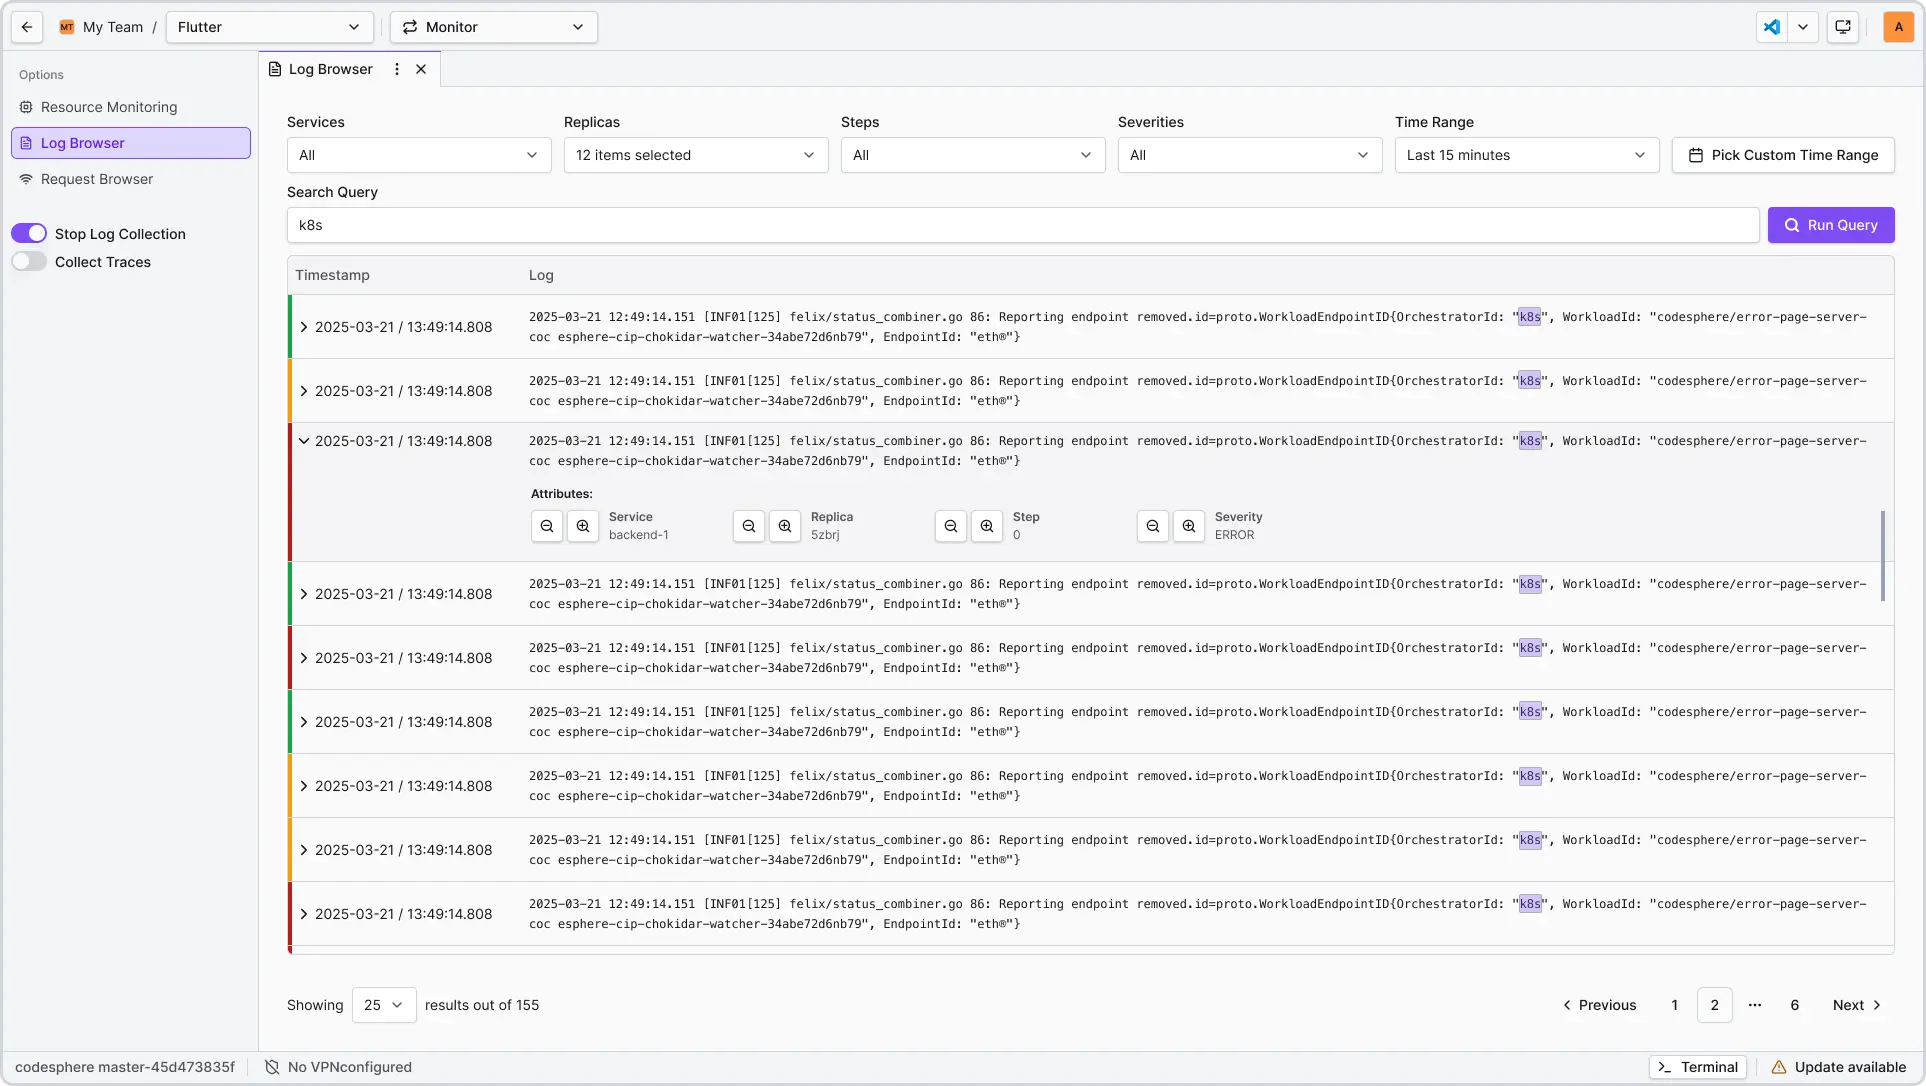Image resolution: width=1926 pixels, height=1086 pixels.
Task: Open the Replicas 12 items selected dropdown
Action: point(695,155)
